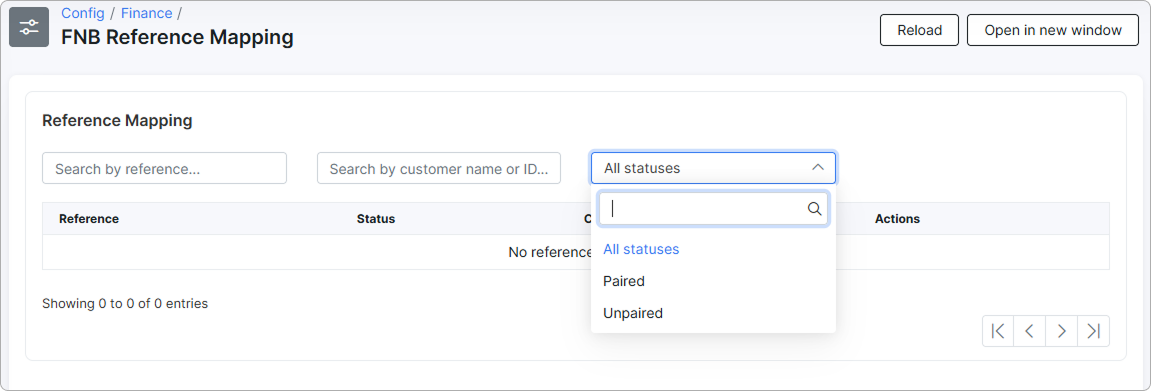Viewport: 1151px width, 391px height.
Task: Open the Config breadcrumb link
Action: pyautogui.click(x=83, y=13)
